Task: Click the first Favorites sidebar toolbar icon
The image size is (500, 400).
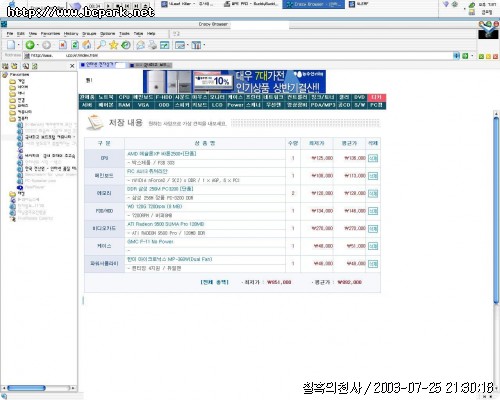Action: [x=5, y=66]
